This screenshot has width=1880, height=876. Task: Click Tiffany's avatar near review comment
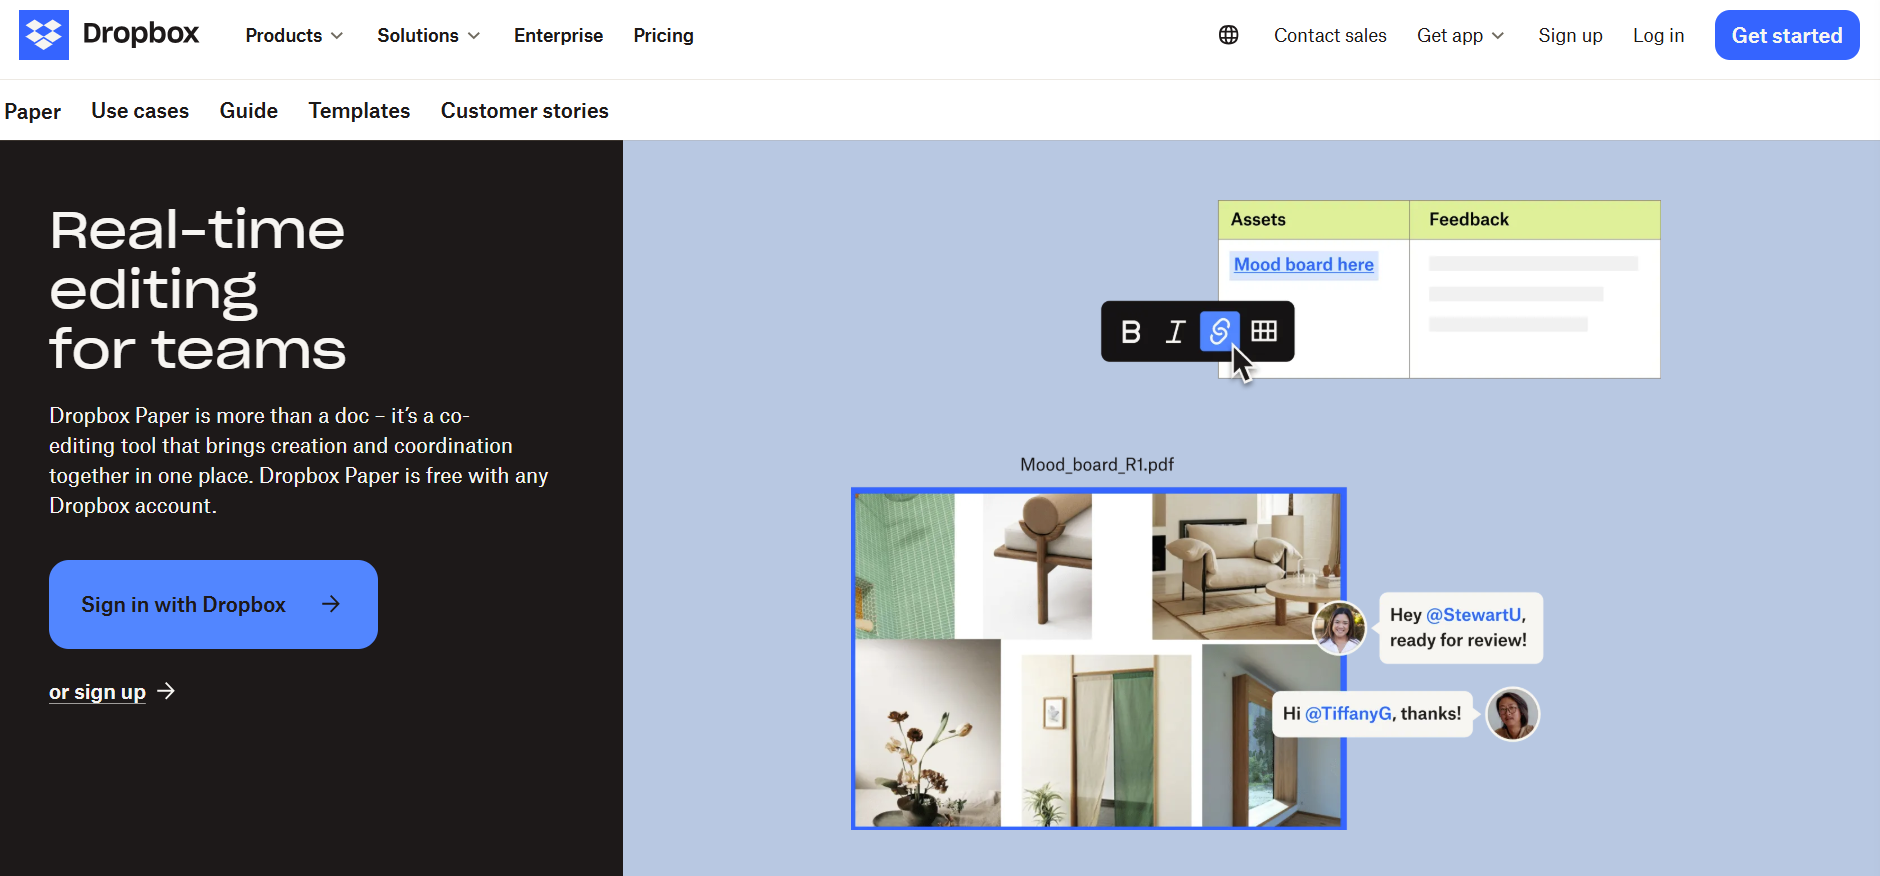pos(1339,628)
